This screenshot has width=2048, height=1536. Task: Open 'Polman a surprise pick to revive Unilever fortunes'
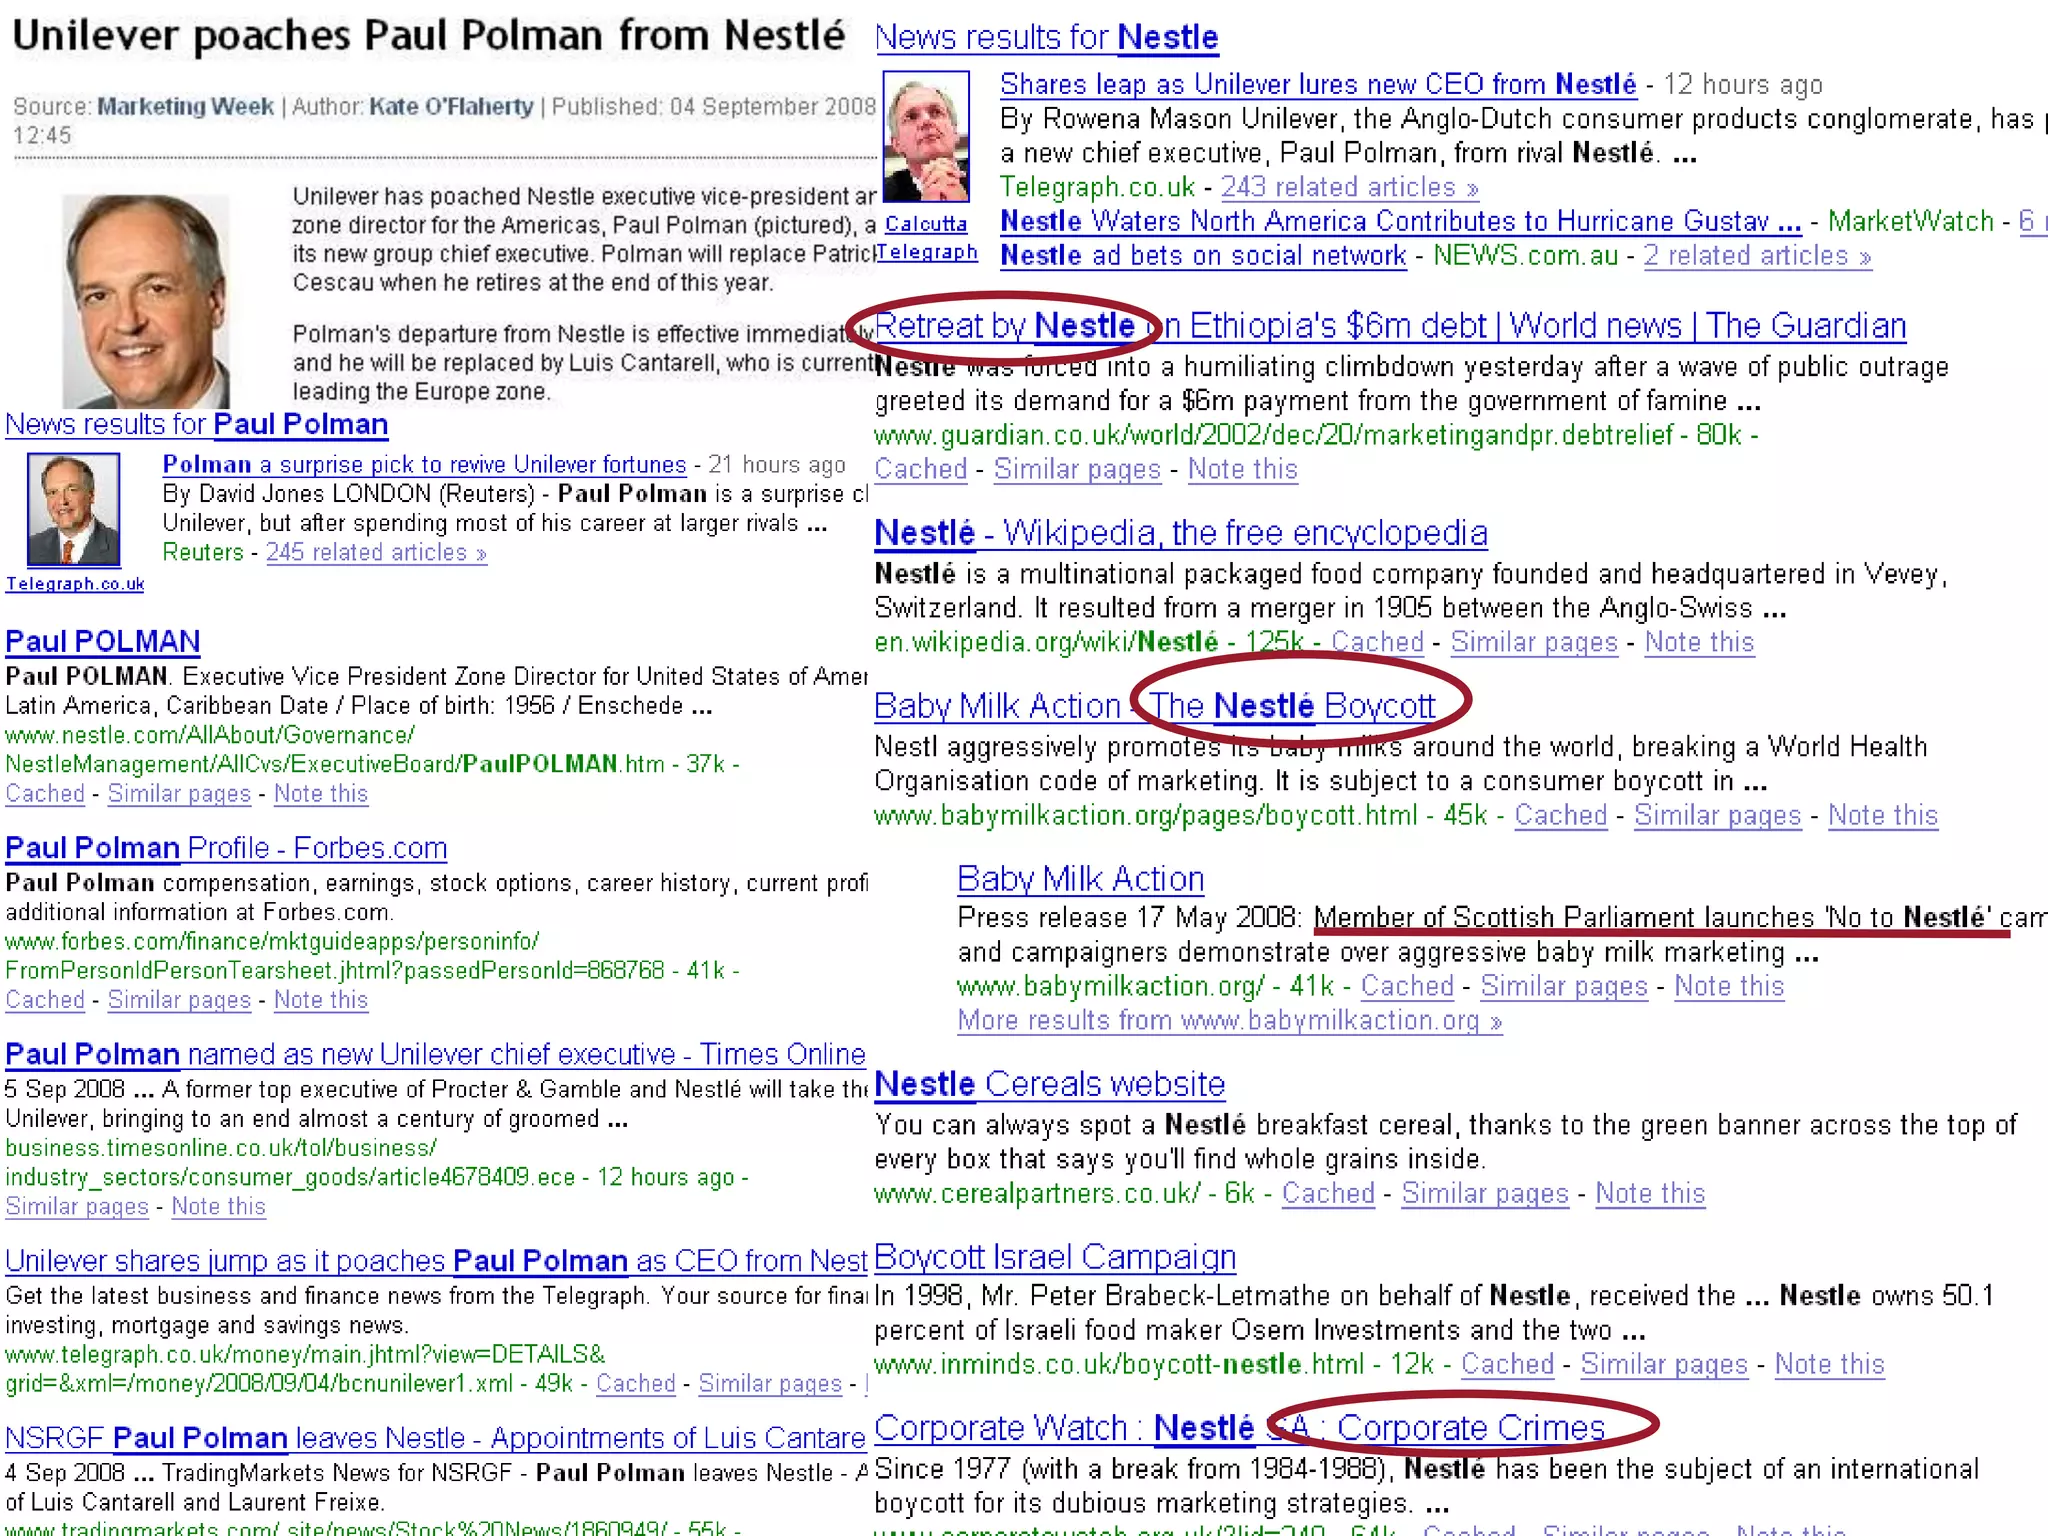(x=424, y=465)
